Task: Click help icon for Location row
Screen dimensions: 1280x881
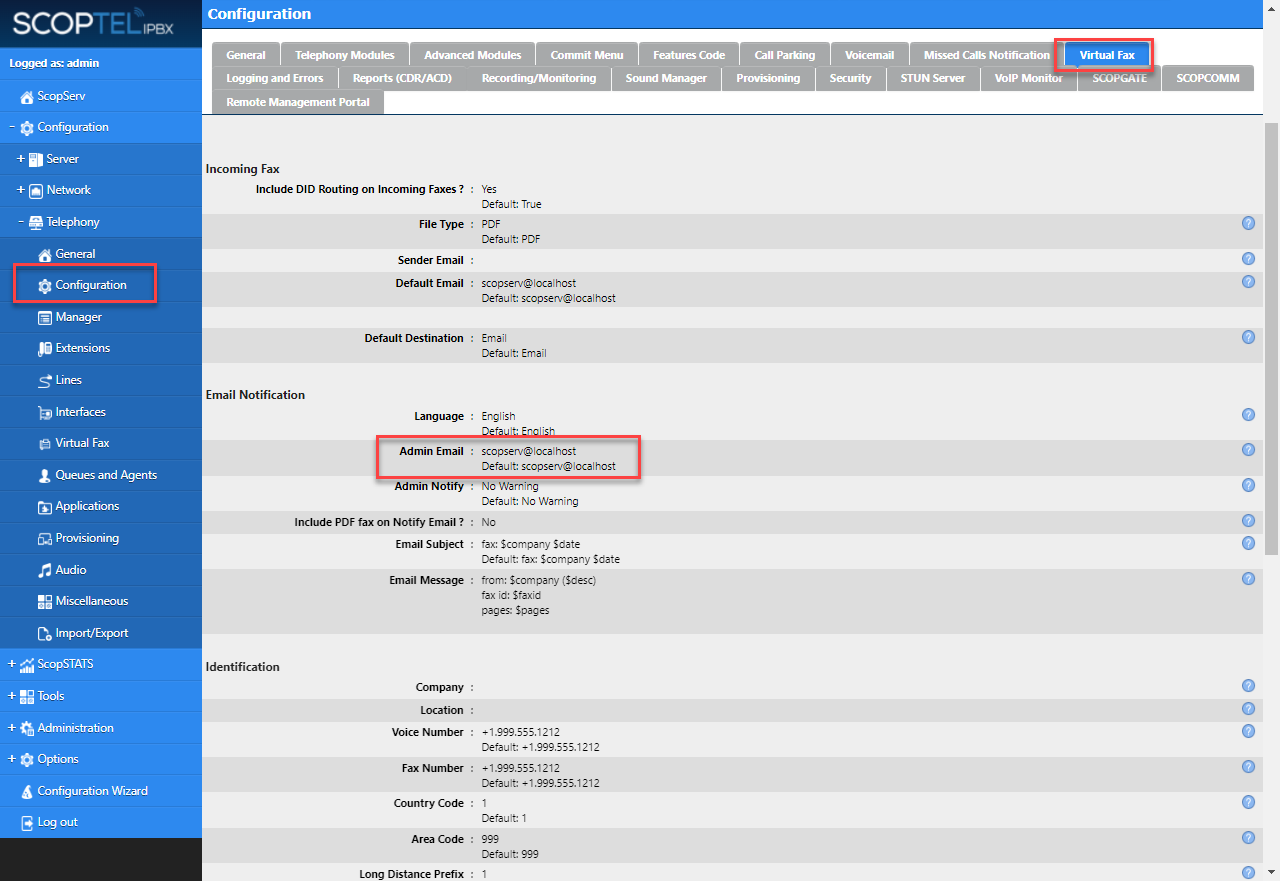Action: (x=1248, y=709)
